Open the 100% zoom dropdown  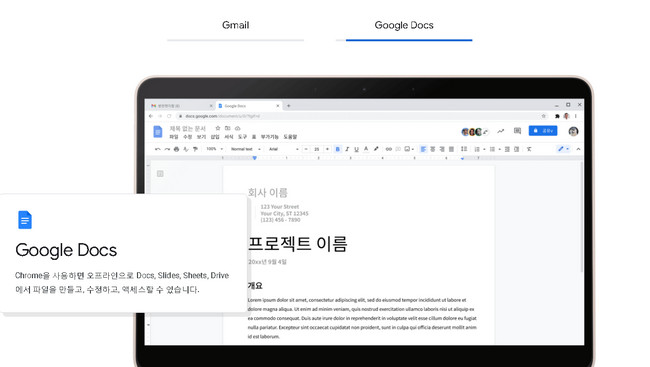214,149
